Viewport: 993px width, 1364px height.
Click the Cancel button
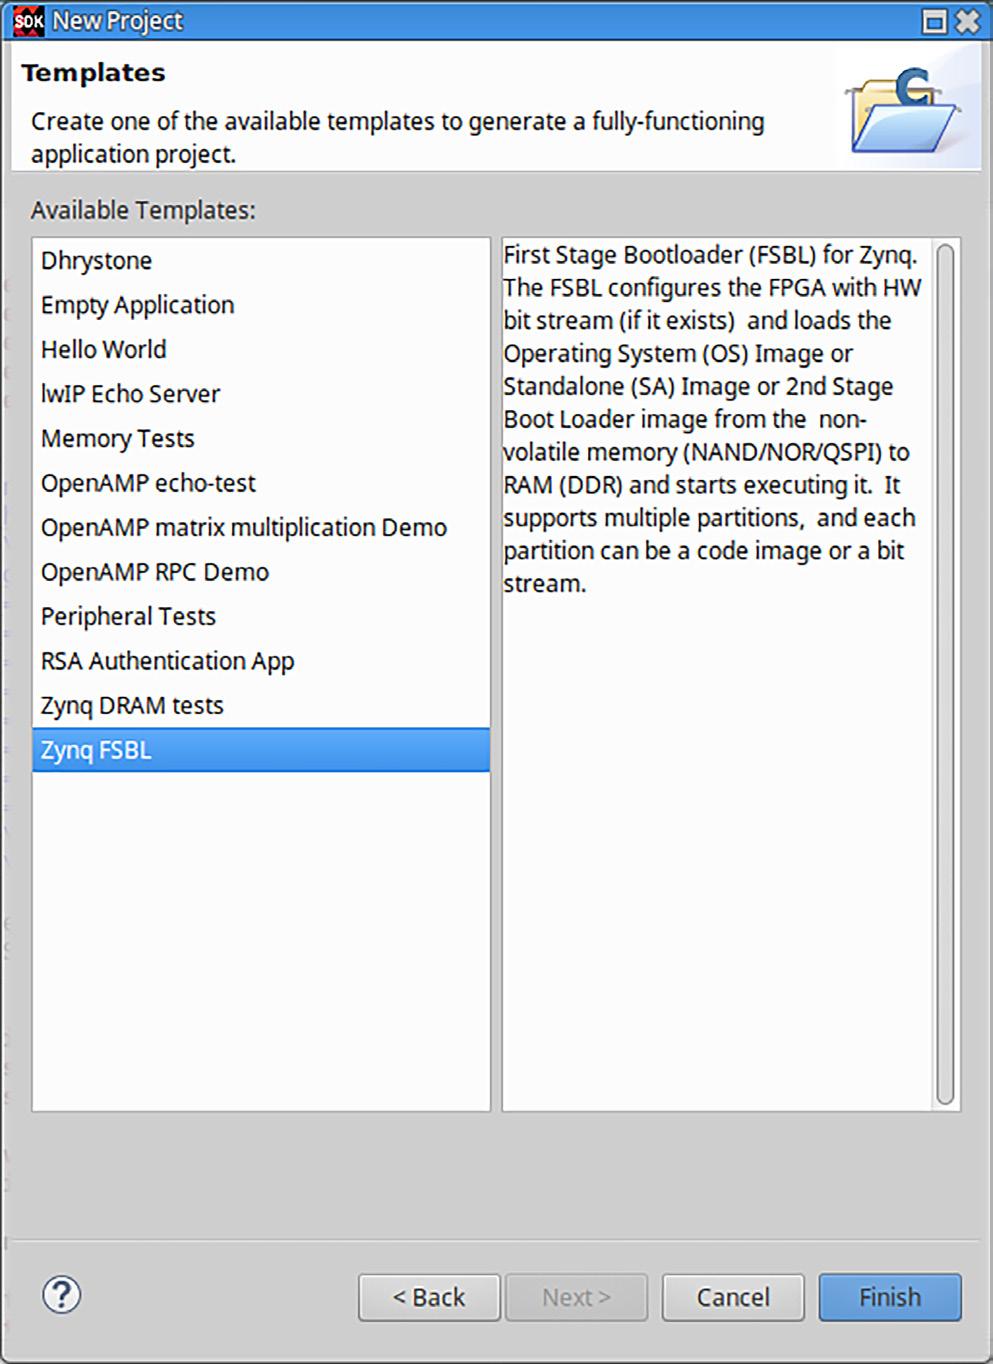tap(733, 1297)
